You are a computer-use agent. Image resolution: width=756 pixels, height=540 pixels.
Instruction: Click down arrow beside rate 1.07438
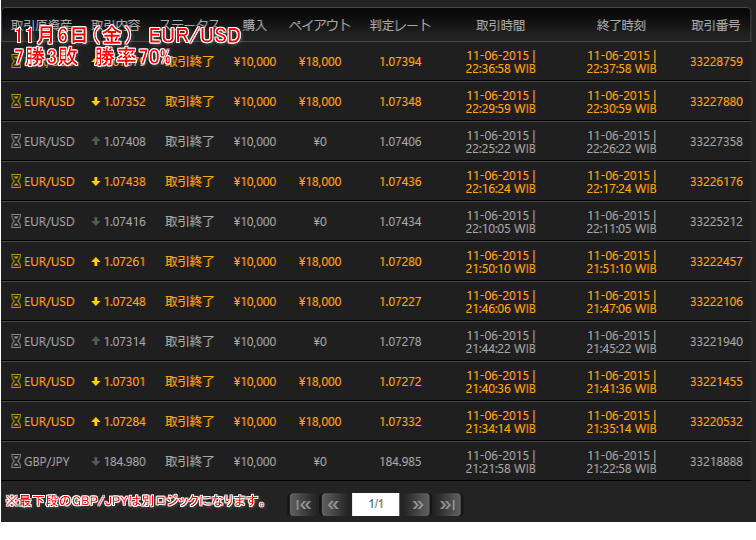pyautogui.click(x=95, y=182)
